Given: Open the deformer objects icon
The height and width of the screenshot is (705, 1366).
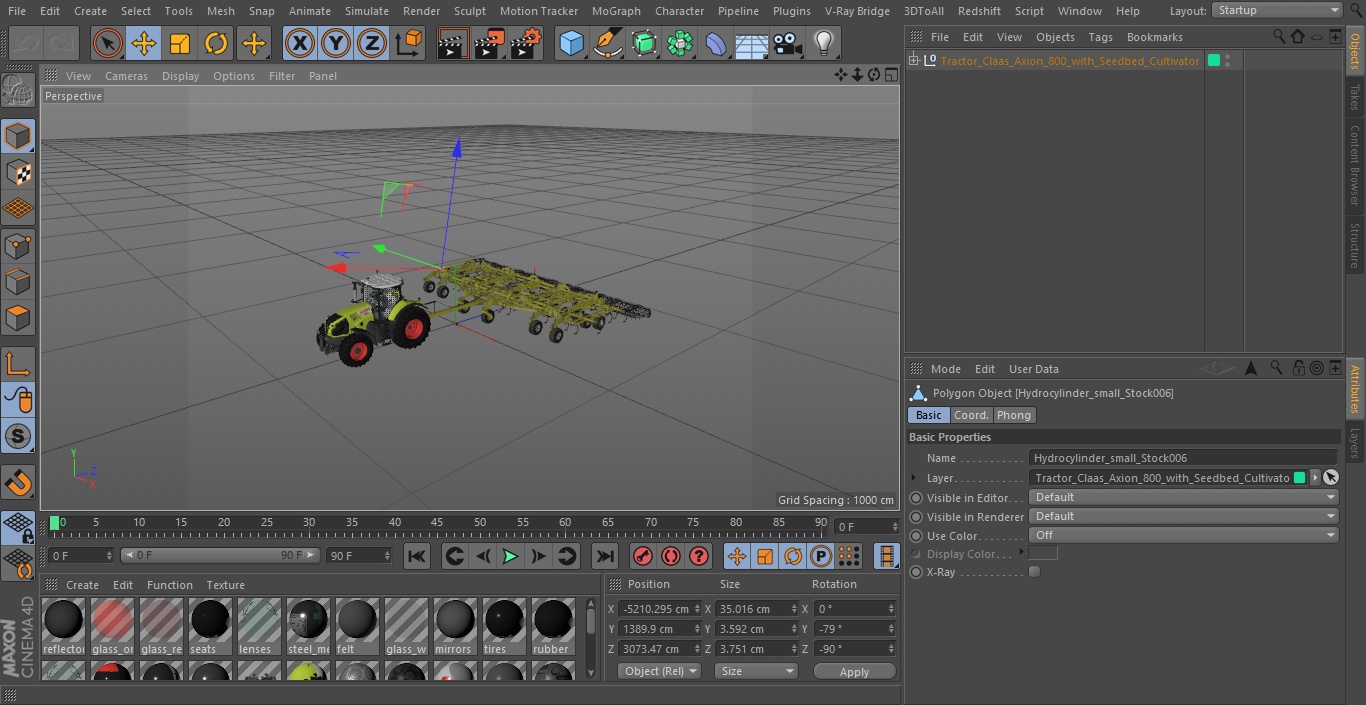Looking at the screenshot, I should pos(716,43).
